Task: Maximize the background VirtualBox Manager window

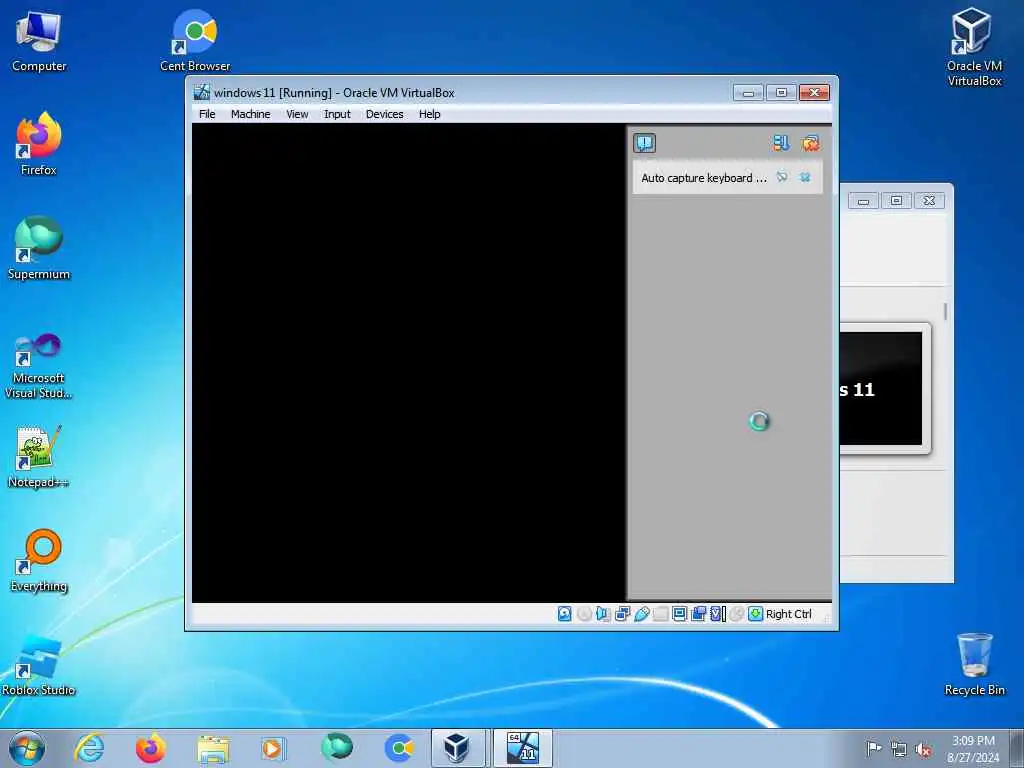Action: coord(896,200)
